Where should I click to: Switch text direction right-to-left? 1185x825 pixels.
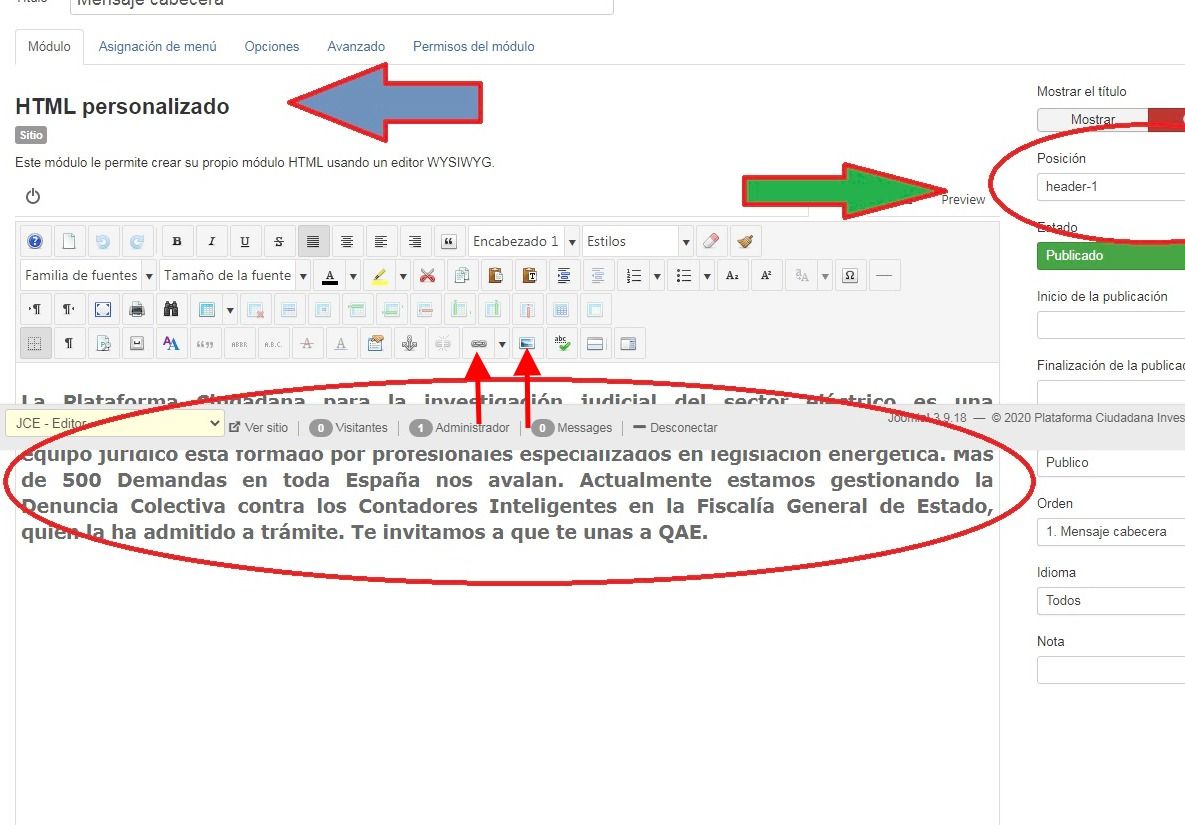click(x=69, y=310)
